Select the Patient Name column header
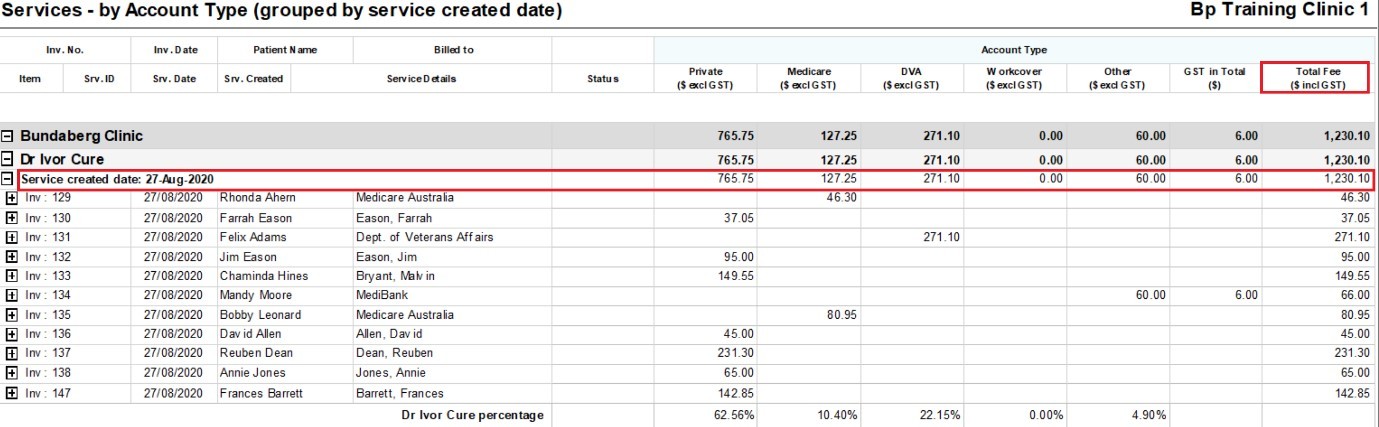 click(x=285, y=50)
